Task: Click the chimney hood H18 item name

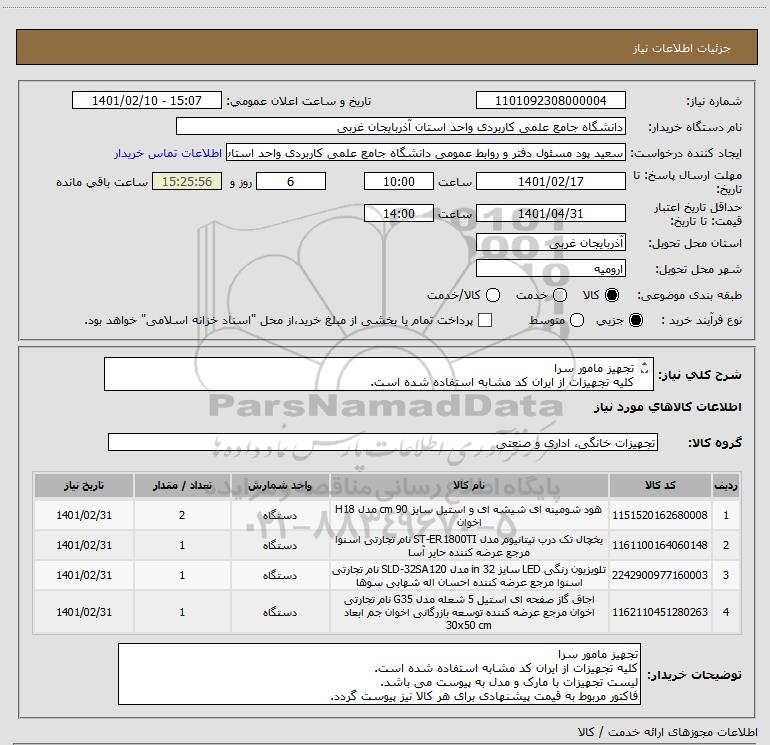Action: 469,515
